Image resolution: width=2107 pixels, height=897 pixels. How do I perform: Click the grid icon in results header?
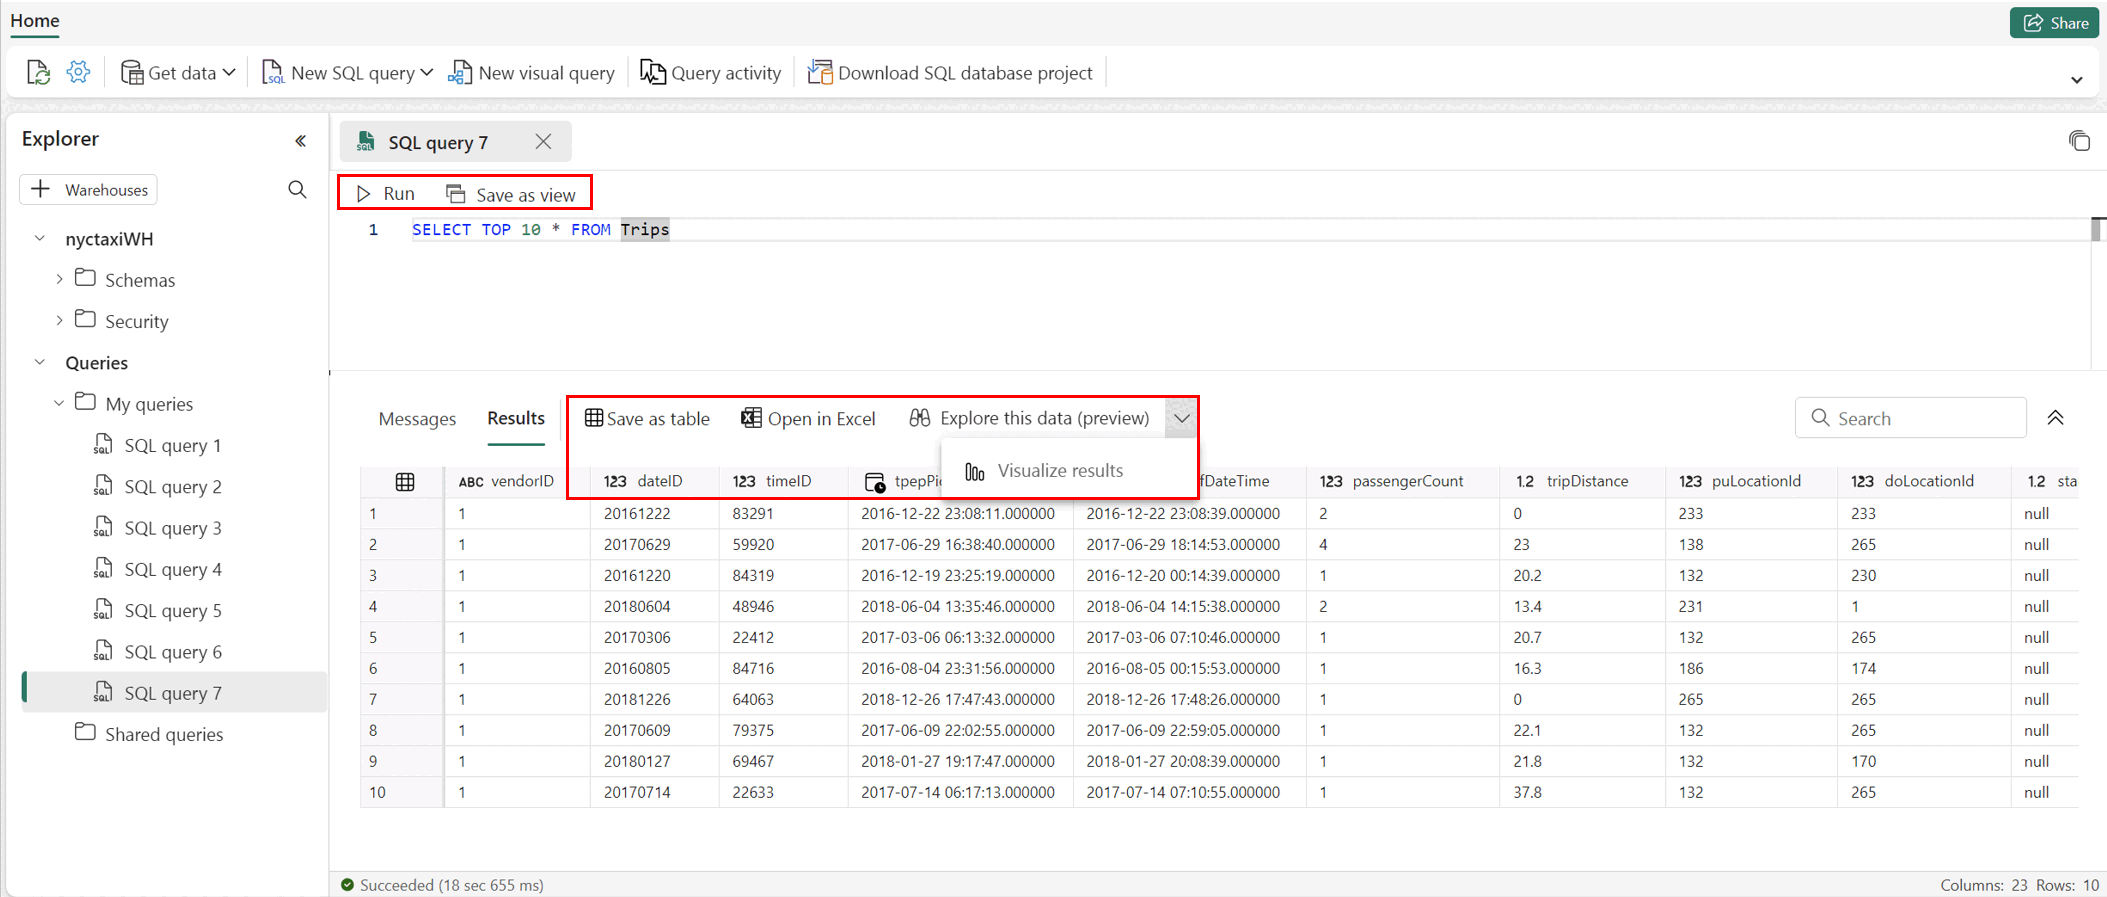click(x=405, y=482)
